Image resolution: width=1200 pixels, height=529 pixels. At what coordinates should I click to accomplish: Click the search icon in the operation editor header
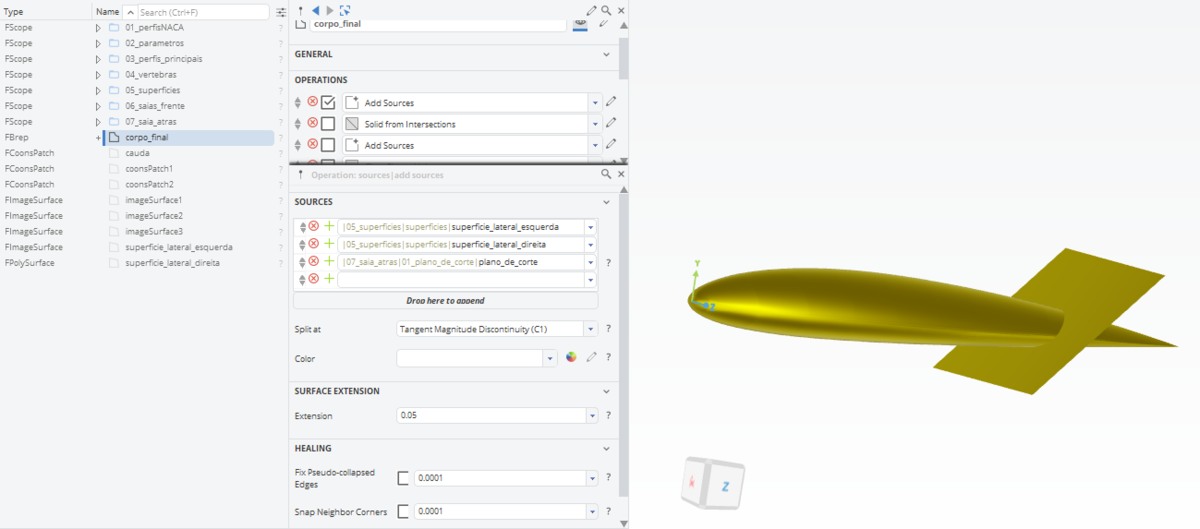click(x=606, y=174)
